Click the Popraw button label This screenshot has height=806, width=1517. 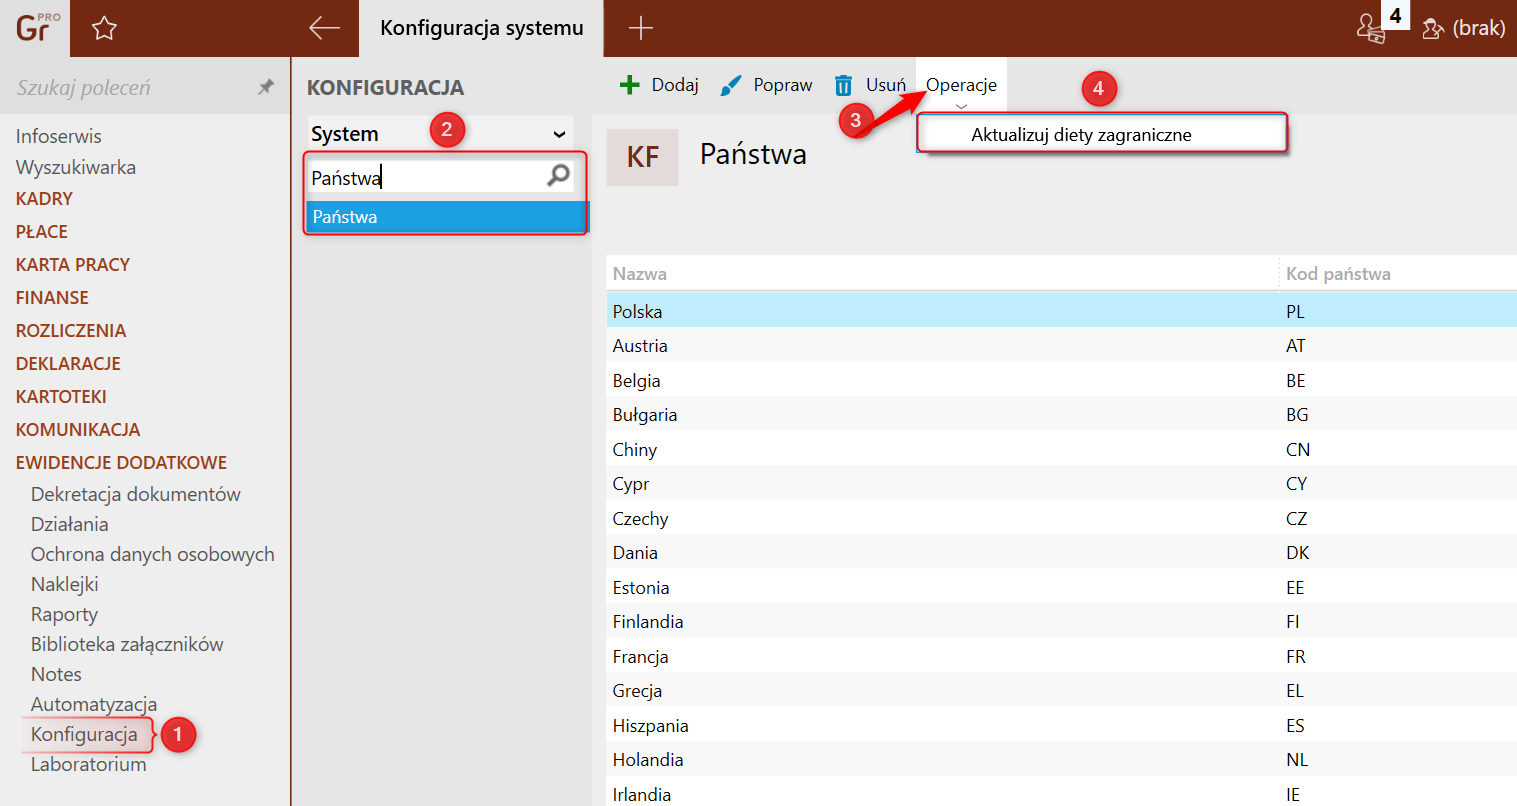click(x=783, y=85)
